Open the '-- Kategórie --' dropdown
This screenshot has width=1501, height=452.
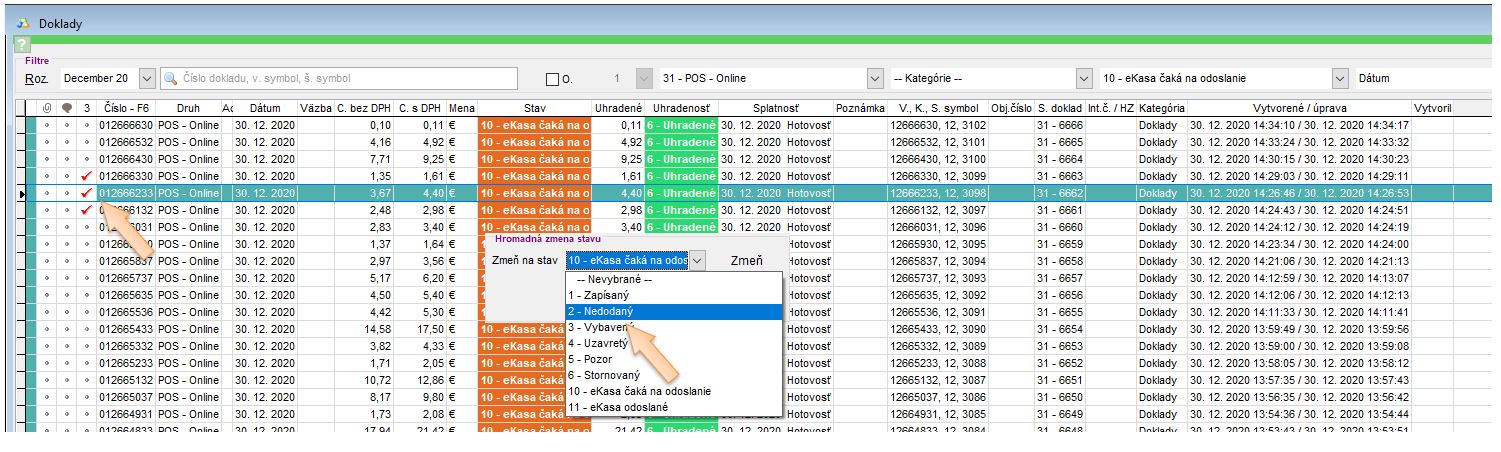click(x=1084, y=78)
